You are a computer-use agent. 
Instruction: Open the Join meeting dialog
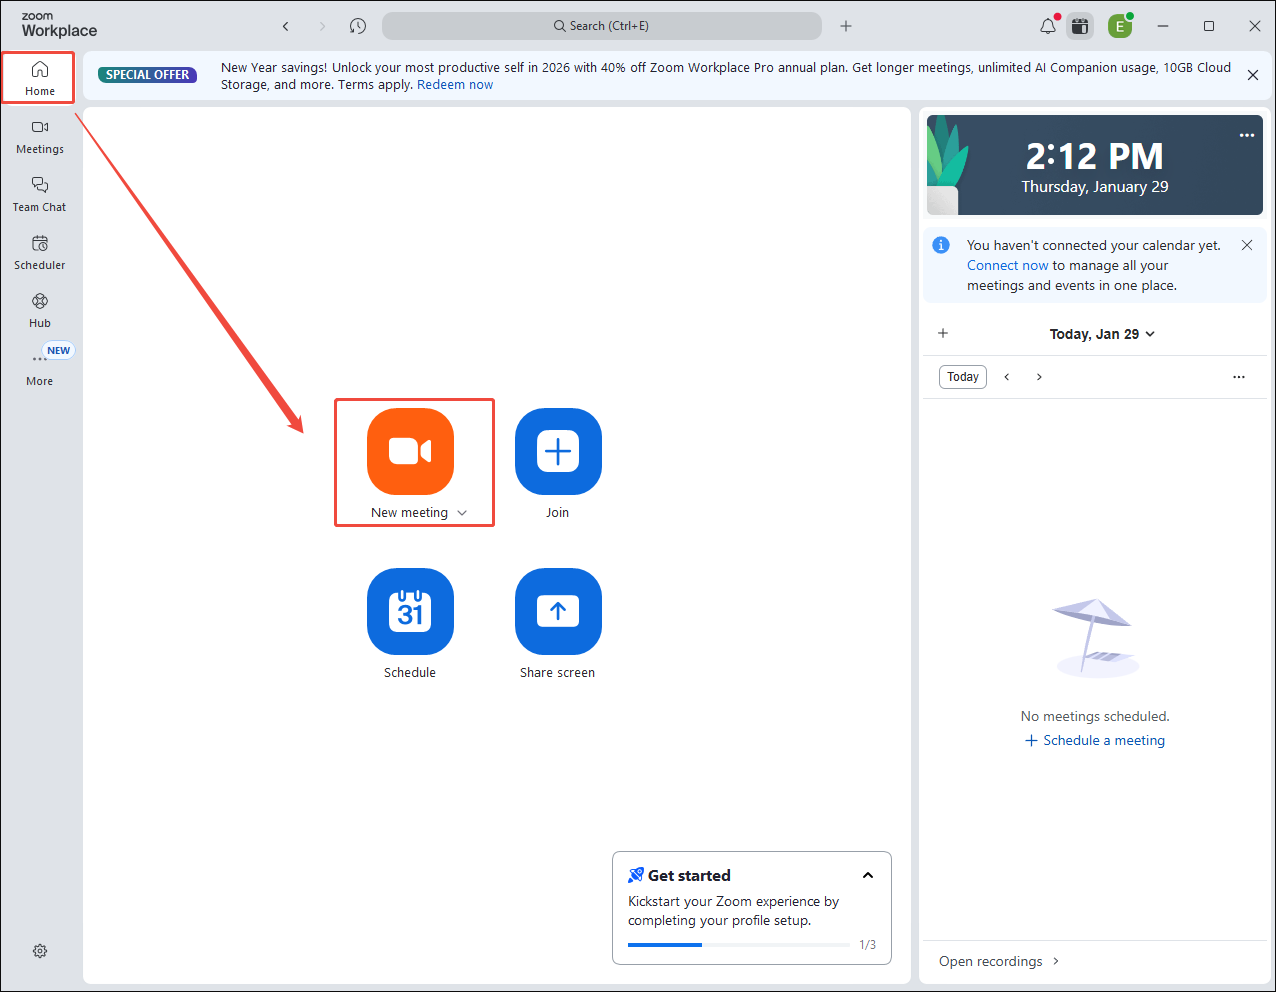[557, 452]
